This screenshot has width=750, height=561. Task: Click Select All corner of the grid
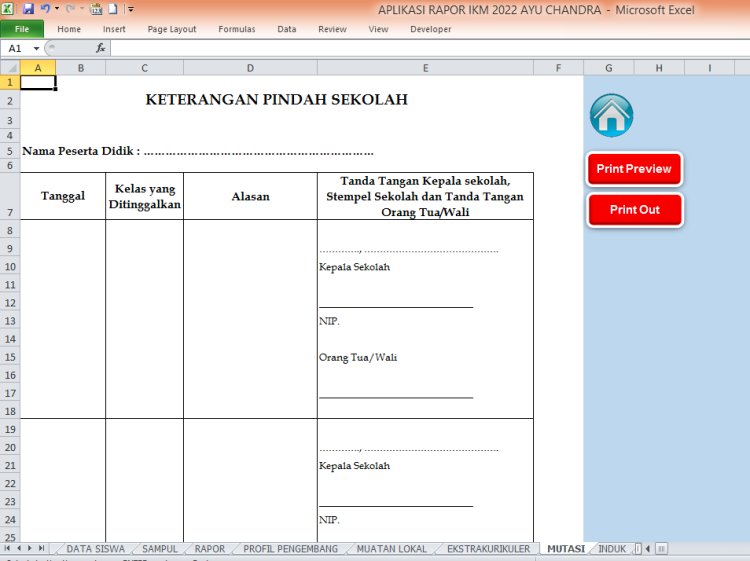pos(9,67)
